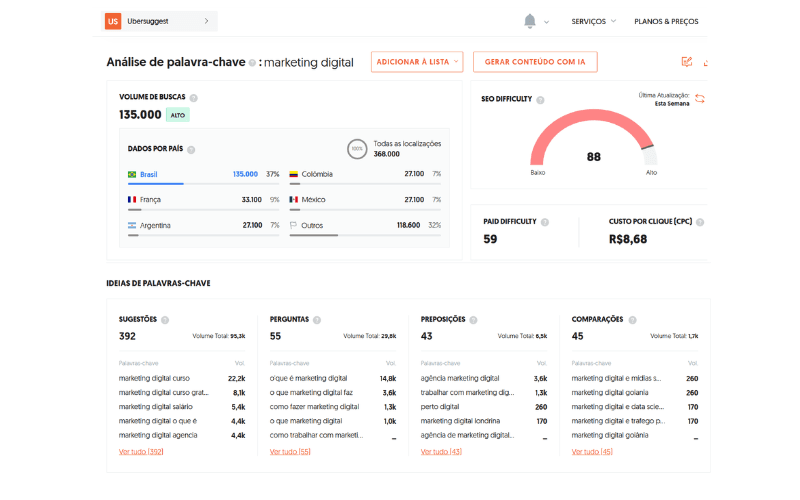Click help icon next to Volume de Buscas
This screenshot has width=800, height=500.
point(193,97)
